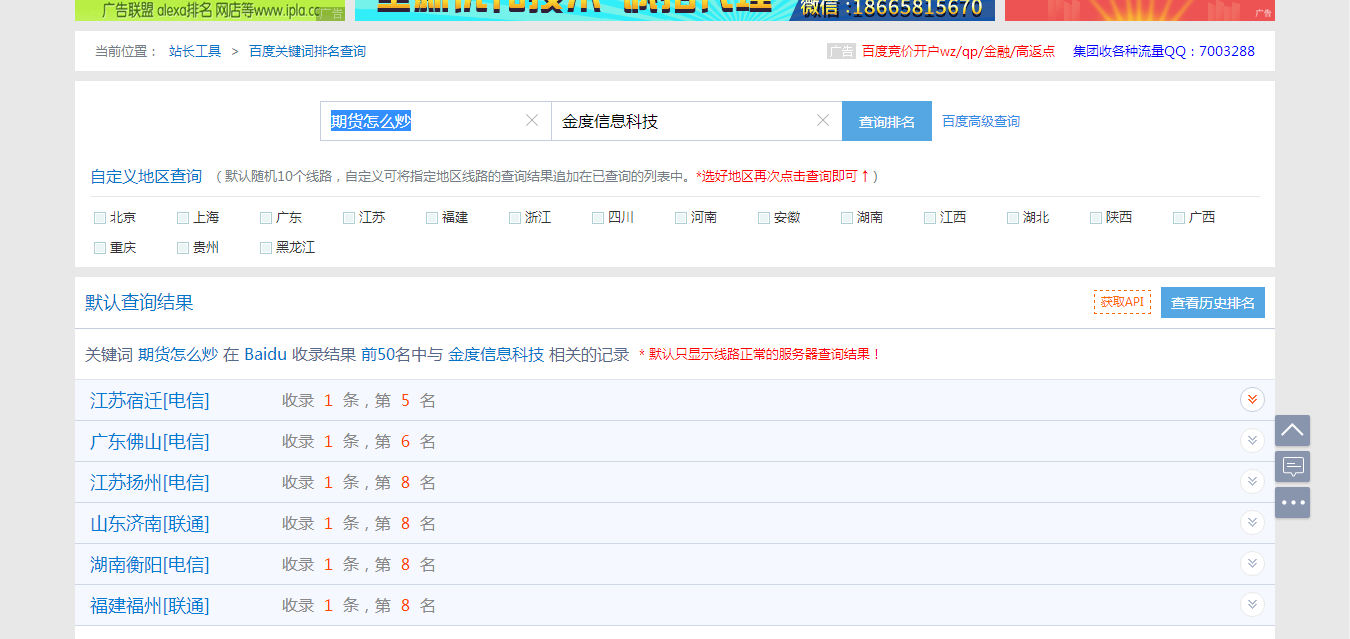The image size is (1350, 639).
Task: Open the feedback chat bubble icon
Action: 1292,466
